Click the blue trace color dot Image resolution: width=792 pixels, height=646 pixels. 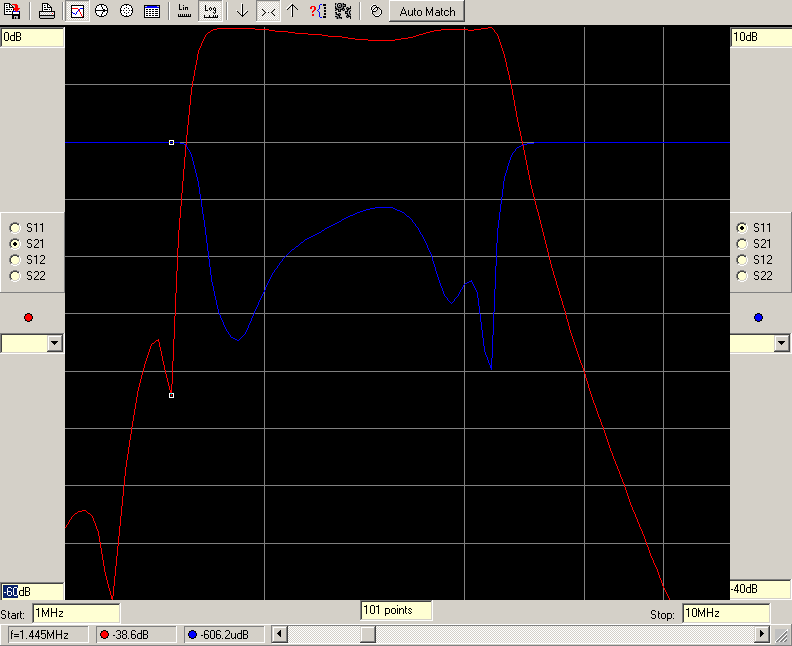click(x=758, y=318)
